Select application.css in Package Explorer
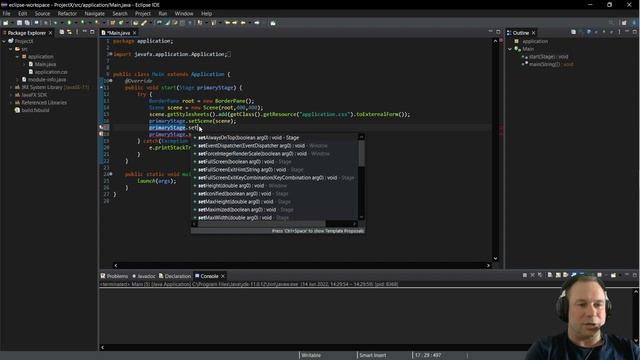Image resolution: width=640 pixels, height=360 pixels. click(x=48, y=72)
